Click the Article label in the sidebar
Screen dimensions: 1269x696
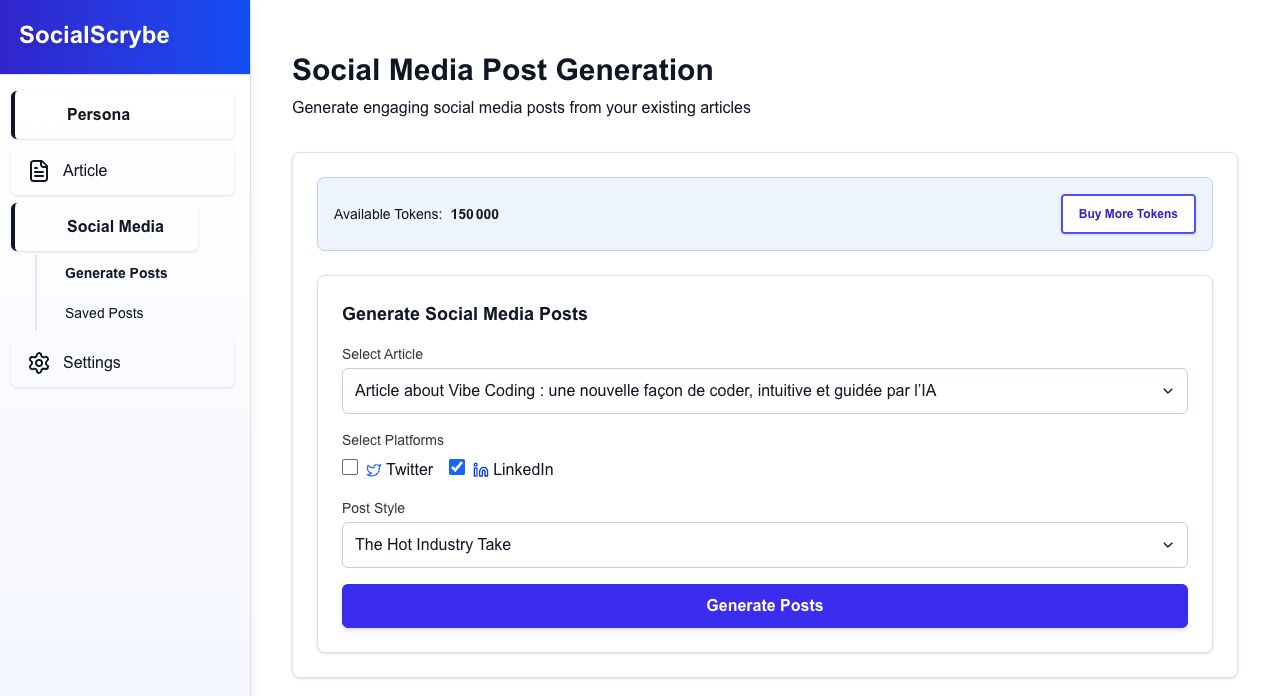[x=85, y=171]
